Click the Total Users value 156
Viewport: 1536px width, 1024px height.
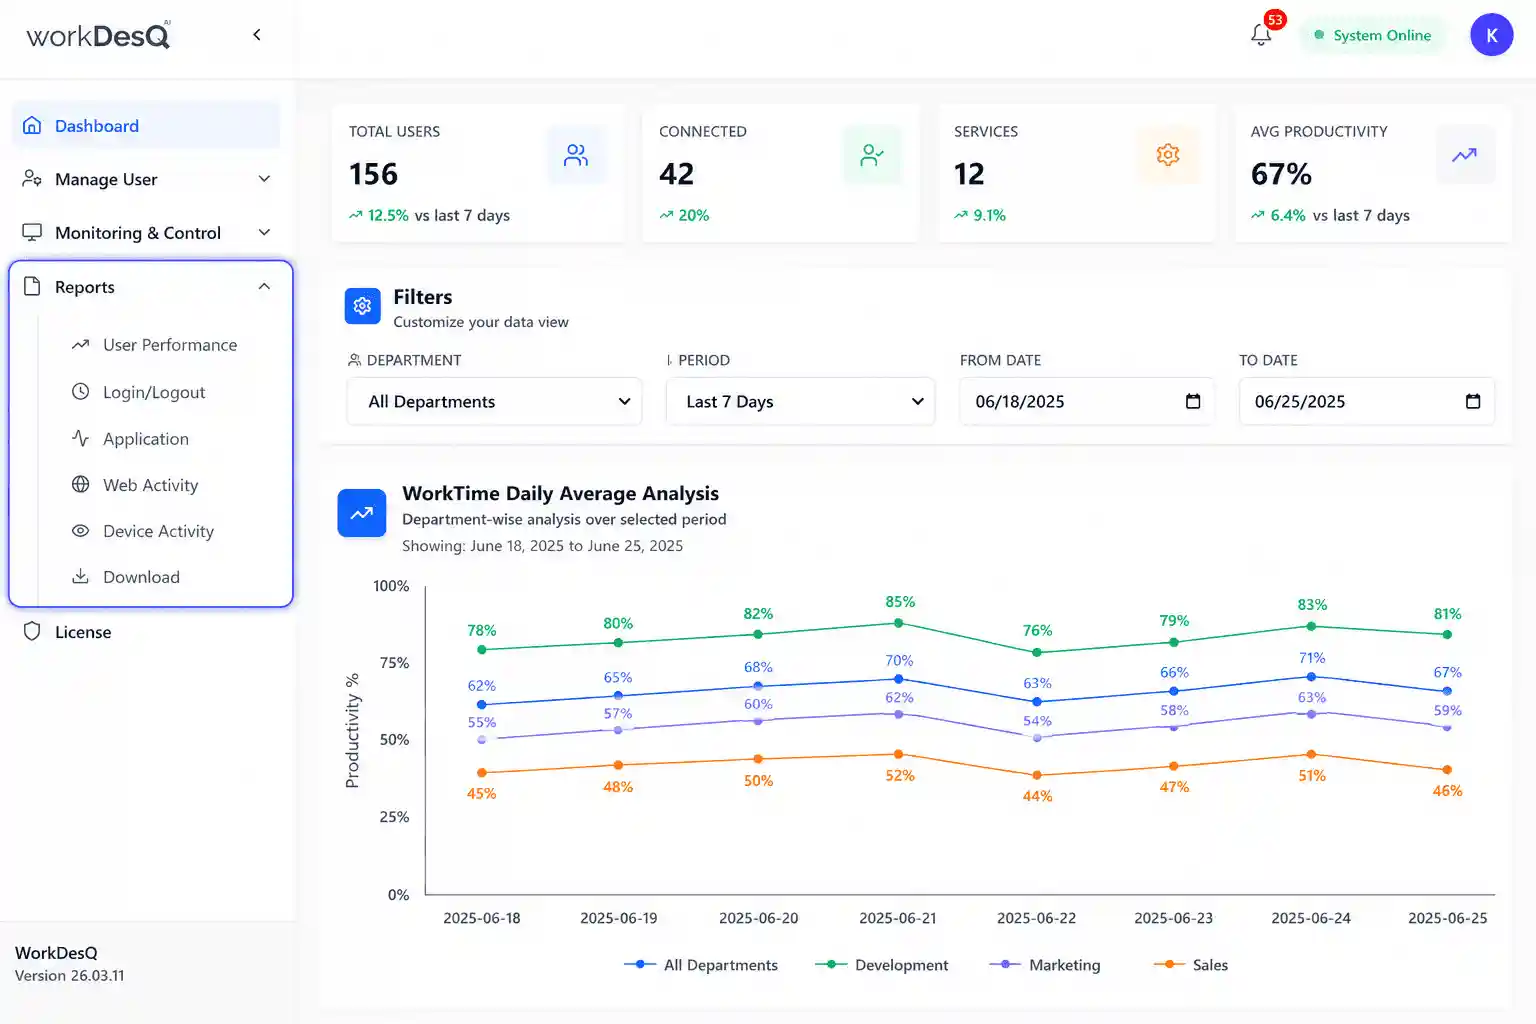[373, 174]
